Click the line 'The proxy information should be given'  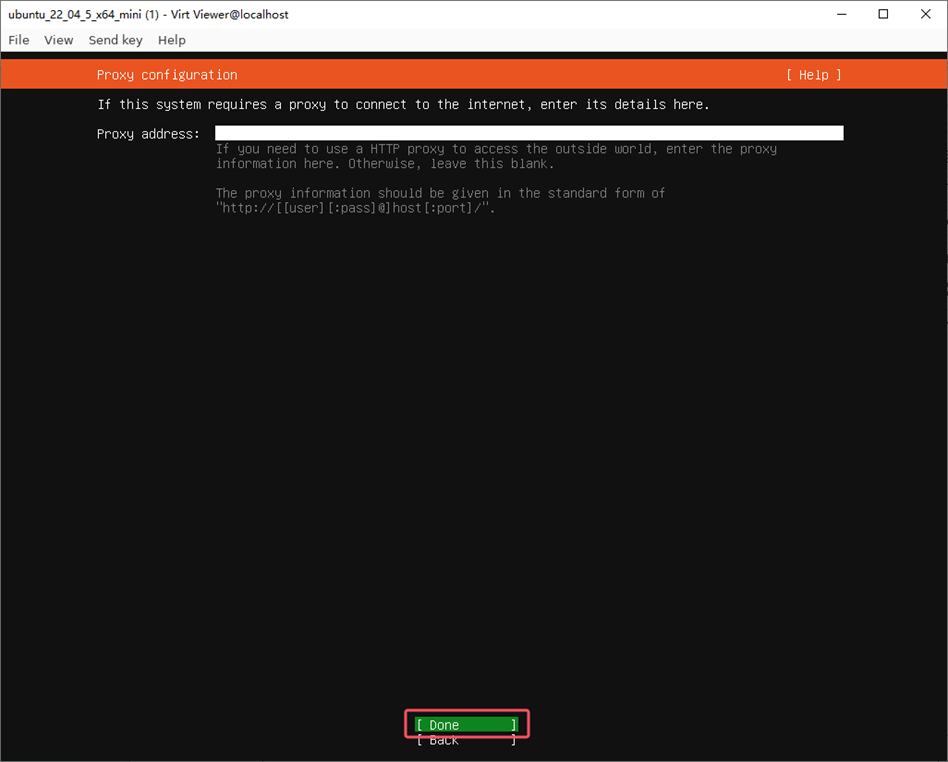pos(352,194)
